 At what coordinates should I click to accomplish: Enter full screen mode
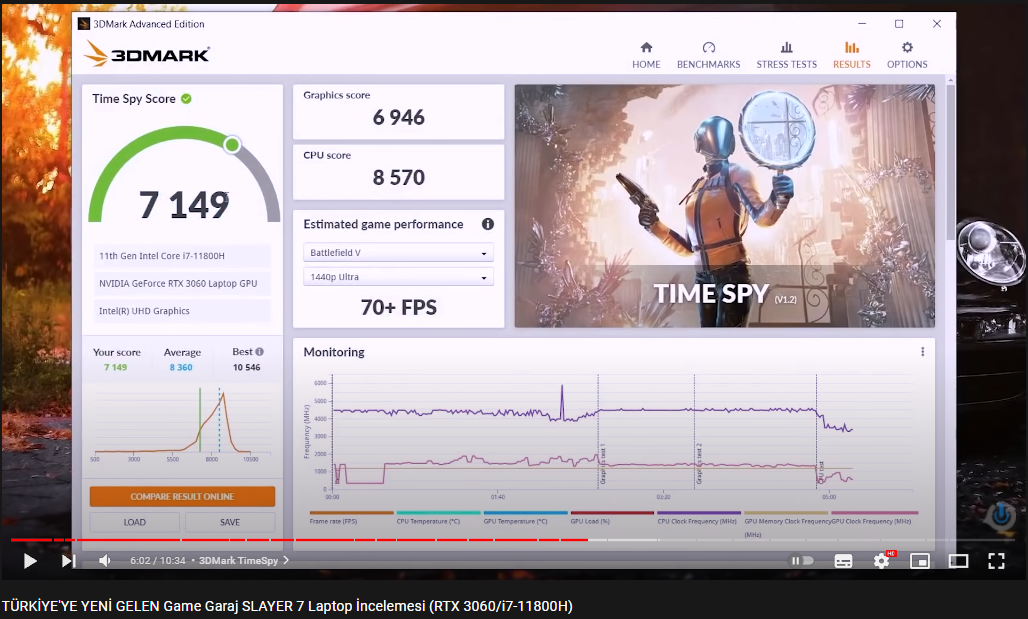pyautogui.click(x=997, y=561)
